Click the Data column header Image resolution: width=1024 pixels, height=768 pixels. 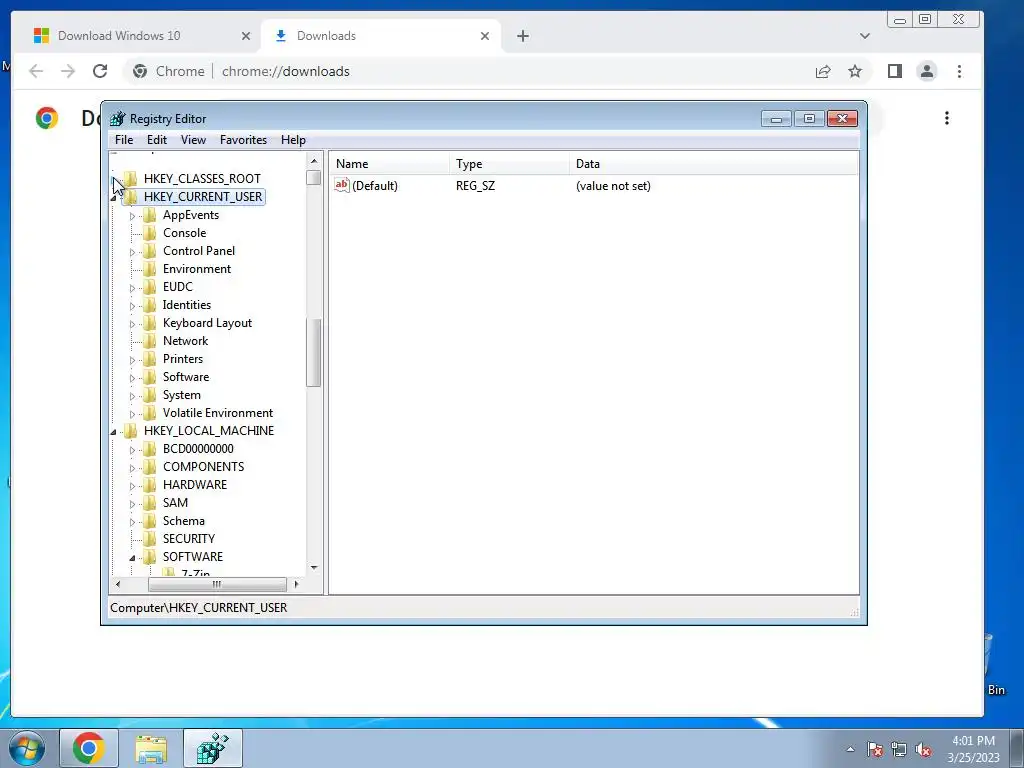714,164
